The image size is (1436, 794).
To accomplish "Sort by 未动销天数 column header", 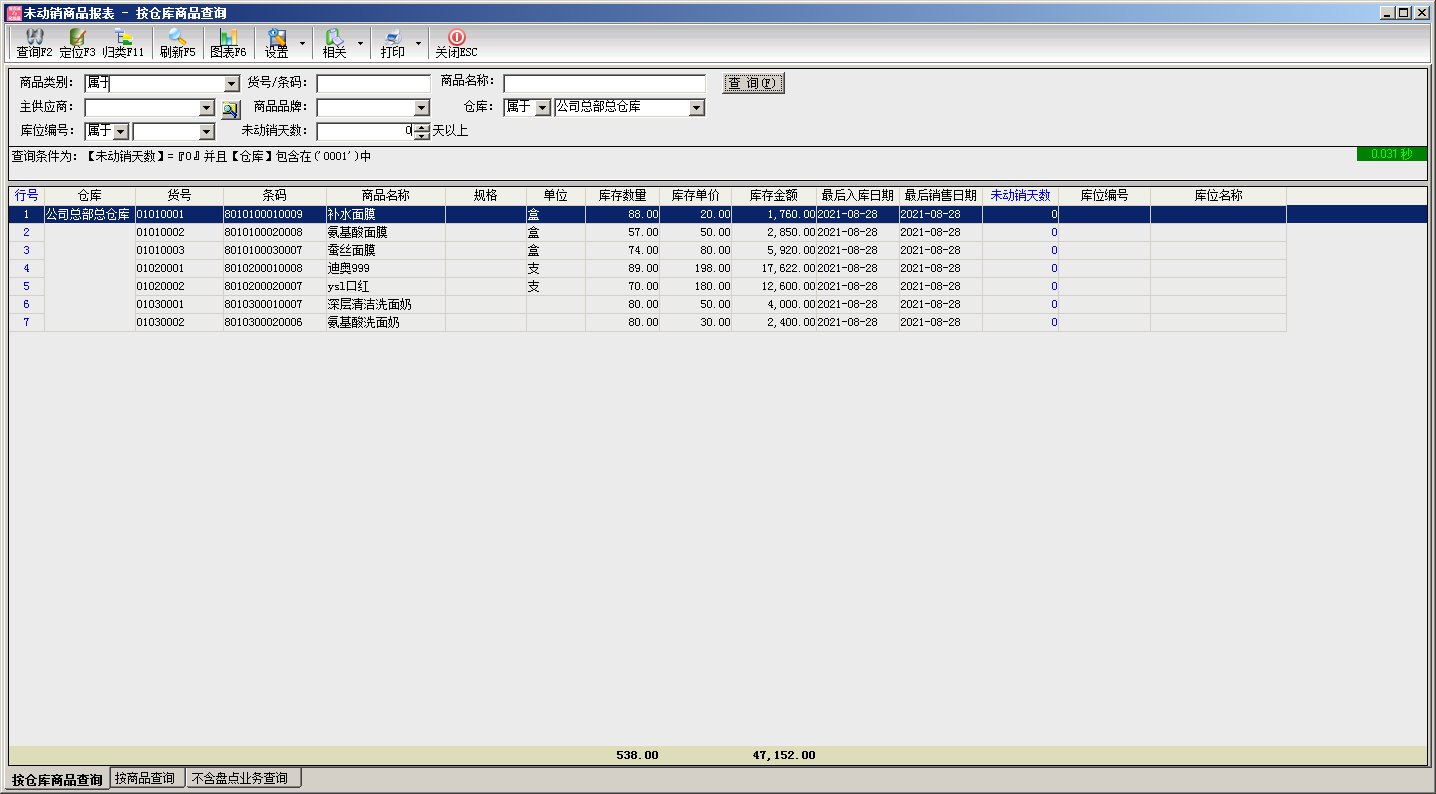I will [x=1020, y=196].
